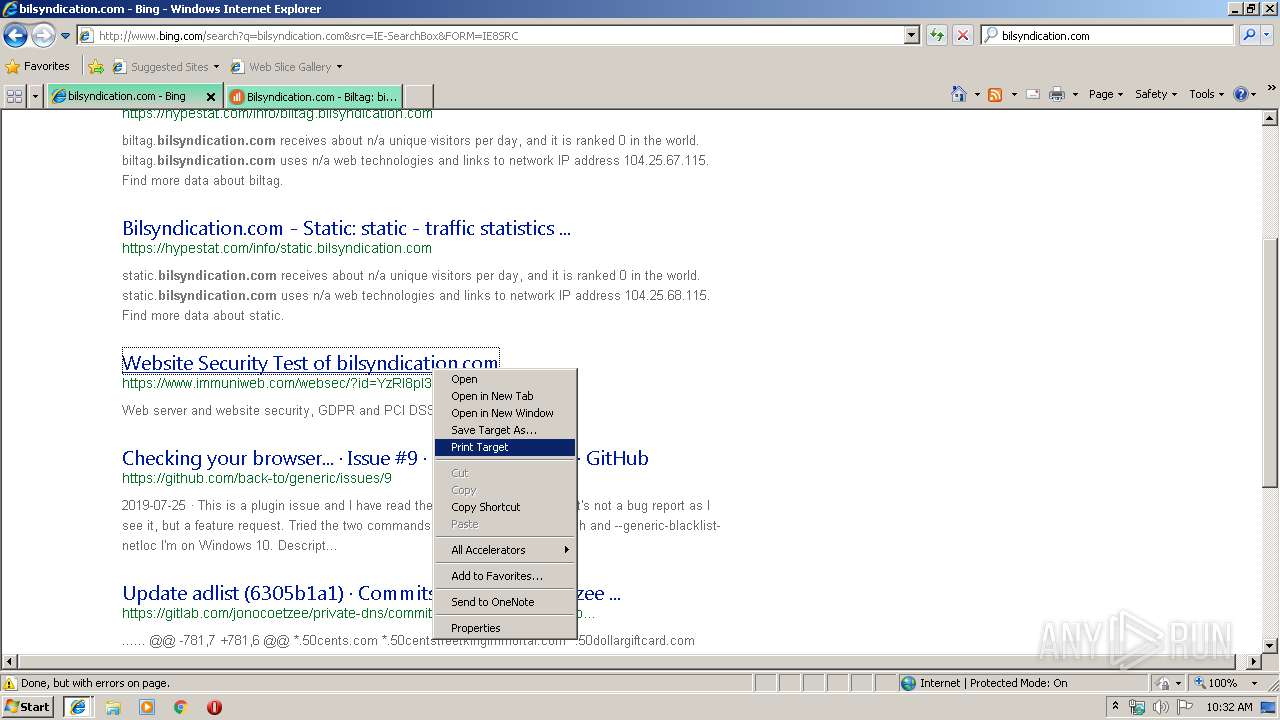Open Website Security Test of bilsyndication.com link
Viewport: 1280px width, 720px height.
pos(310,362)
